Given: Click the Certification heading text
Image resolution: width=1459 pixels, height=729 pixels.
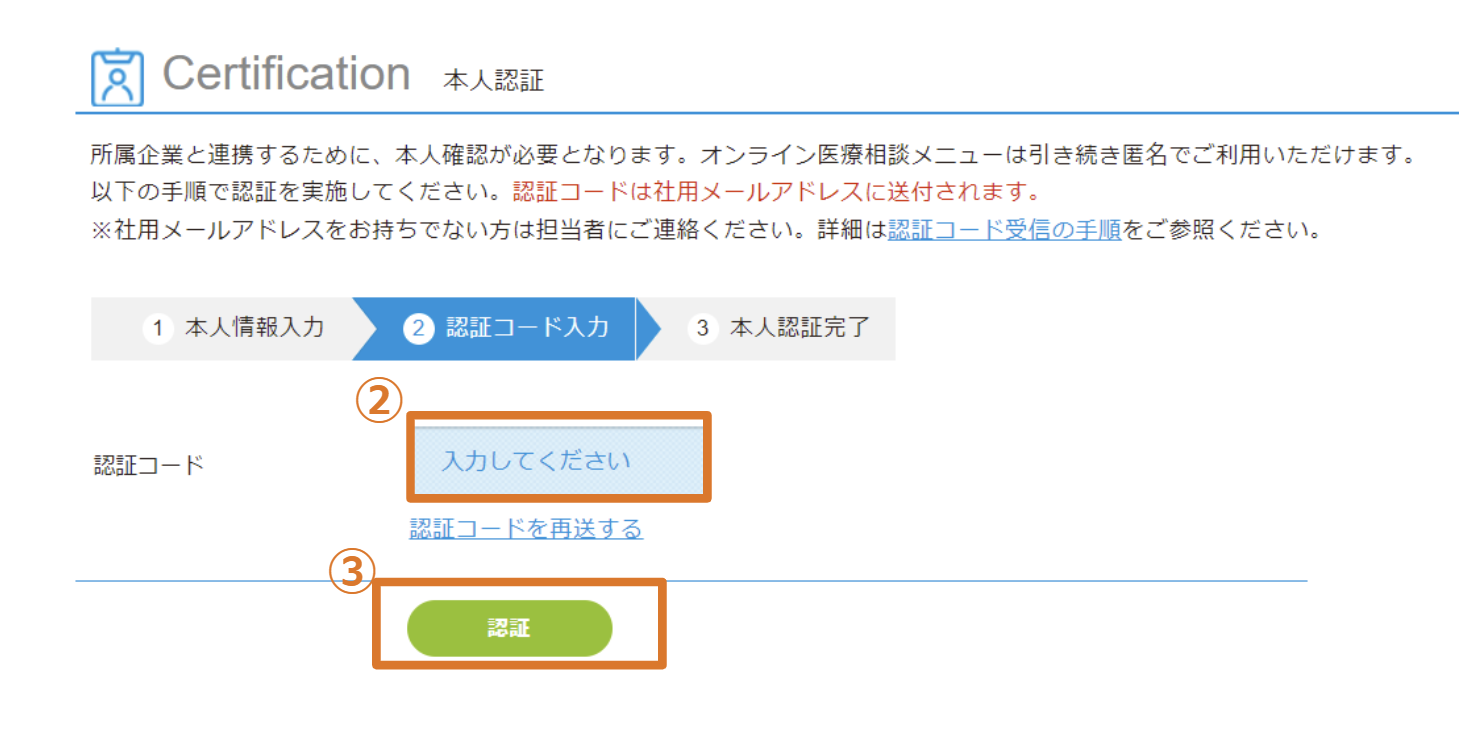Looking at the screenshot, I should [287, 71].
